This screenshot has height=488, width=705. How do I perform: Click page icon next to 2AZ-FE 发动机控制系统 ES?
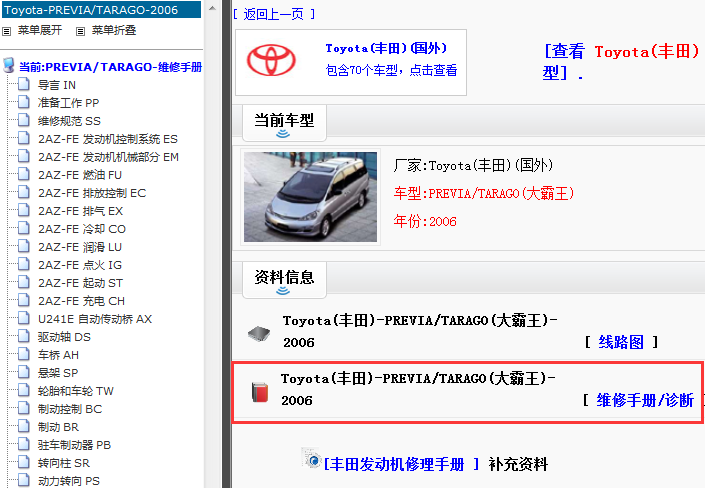pos(24,138)
